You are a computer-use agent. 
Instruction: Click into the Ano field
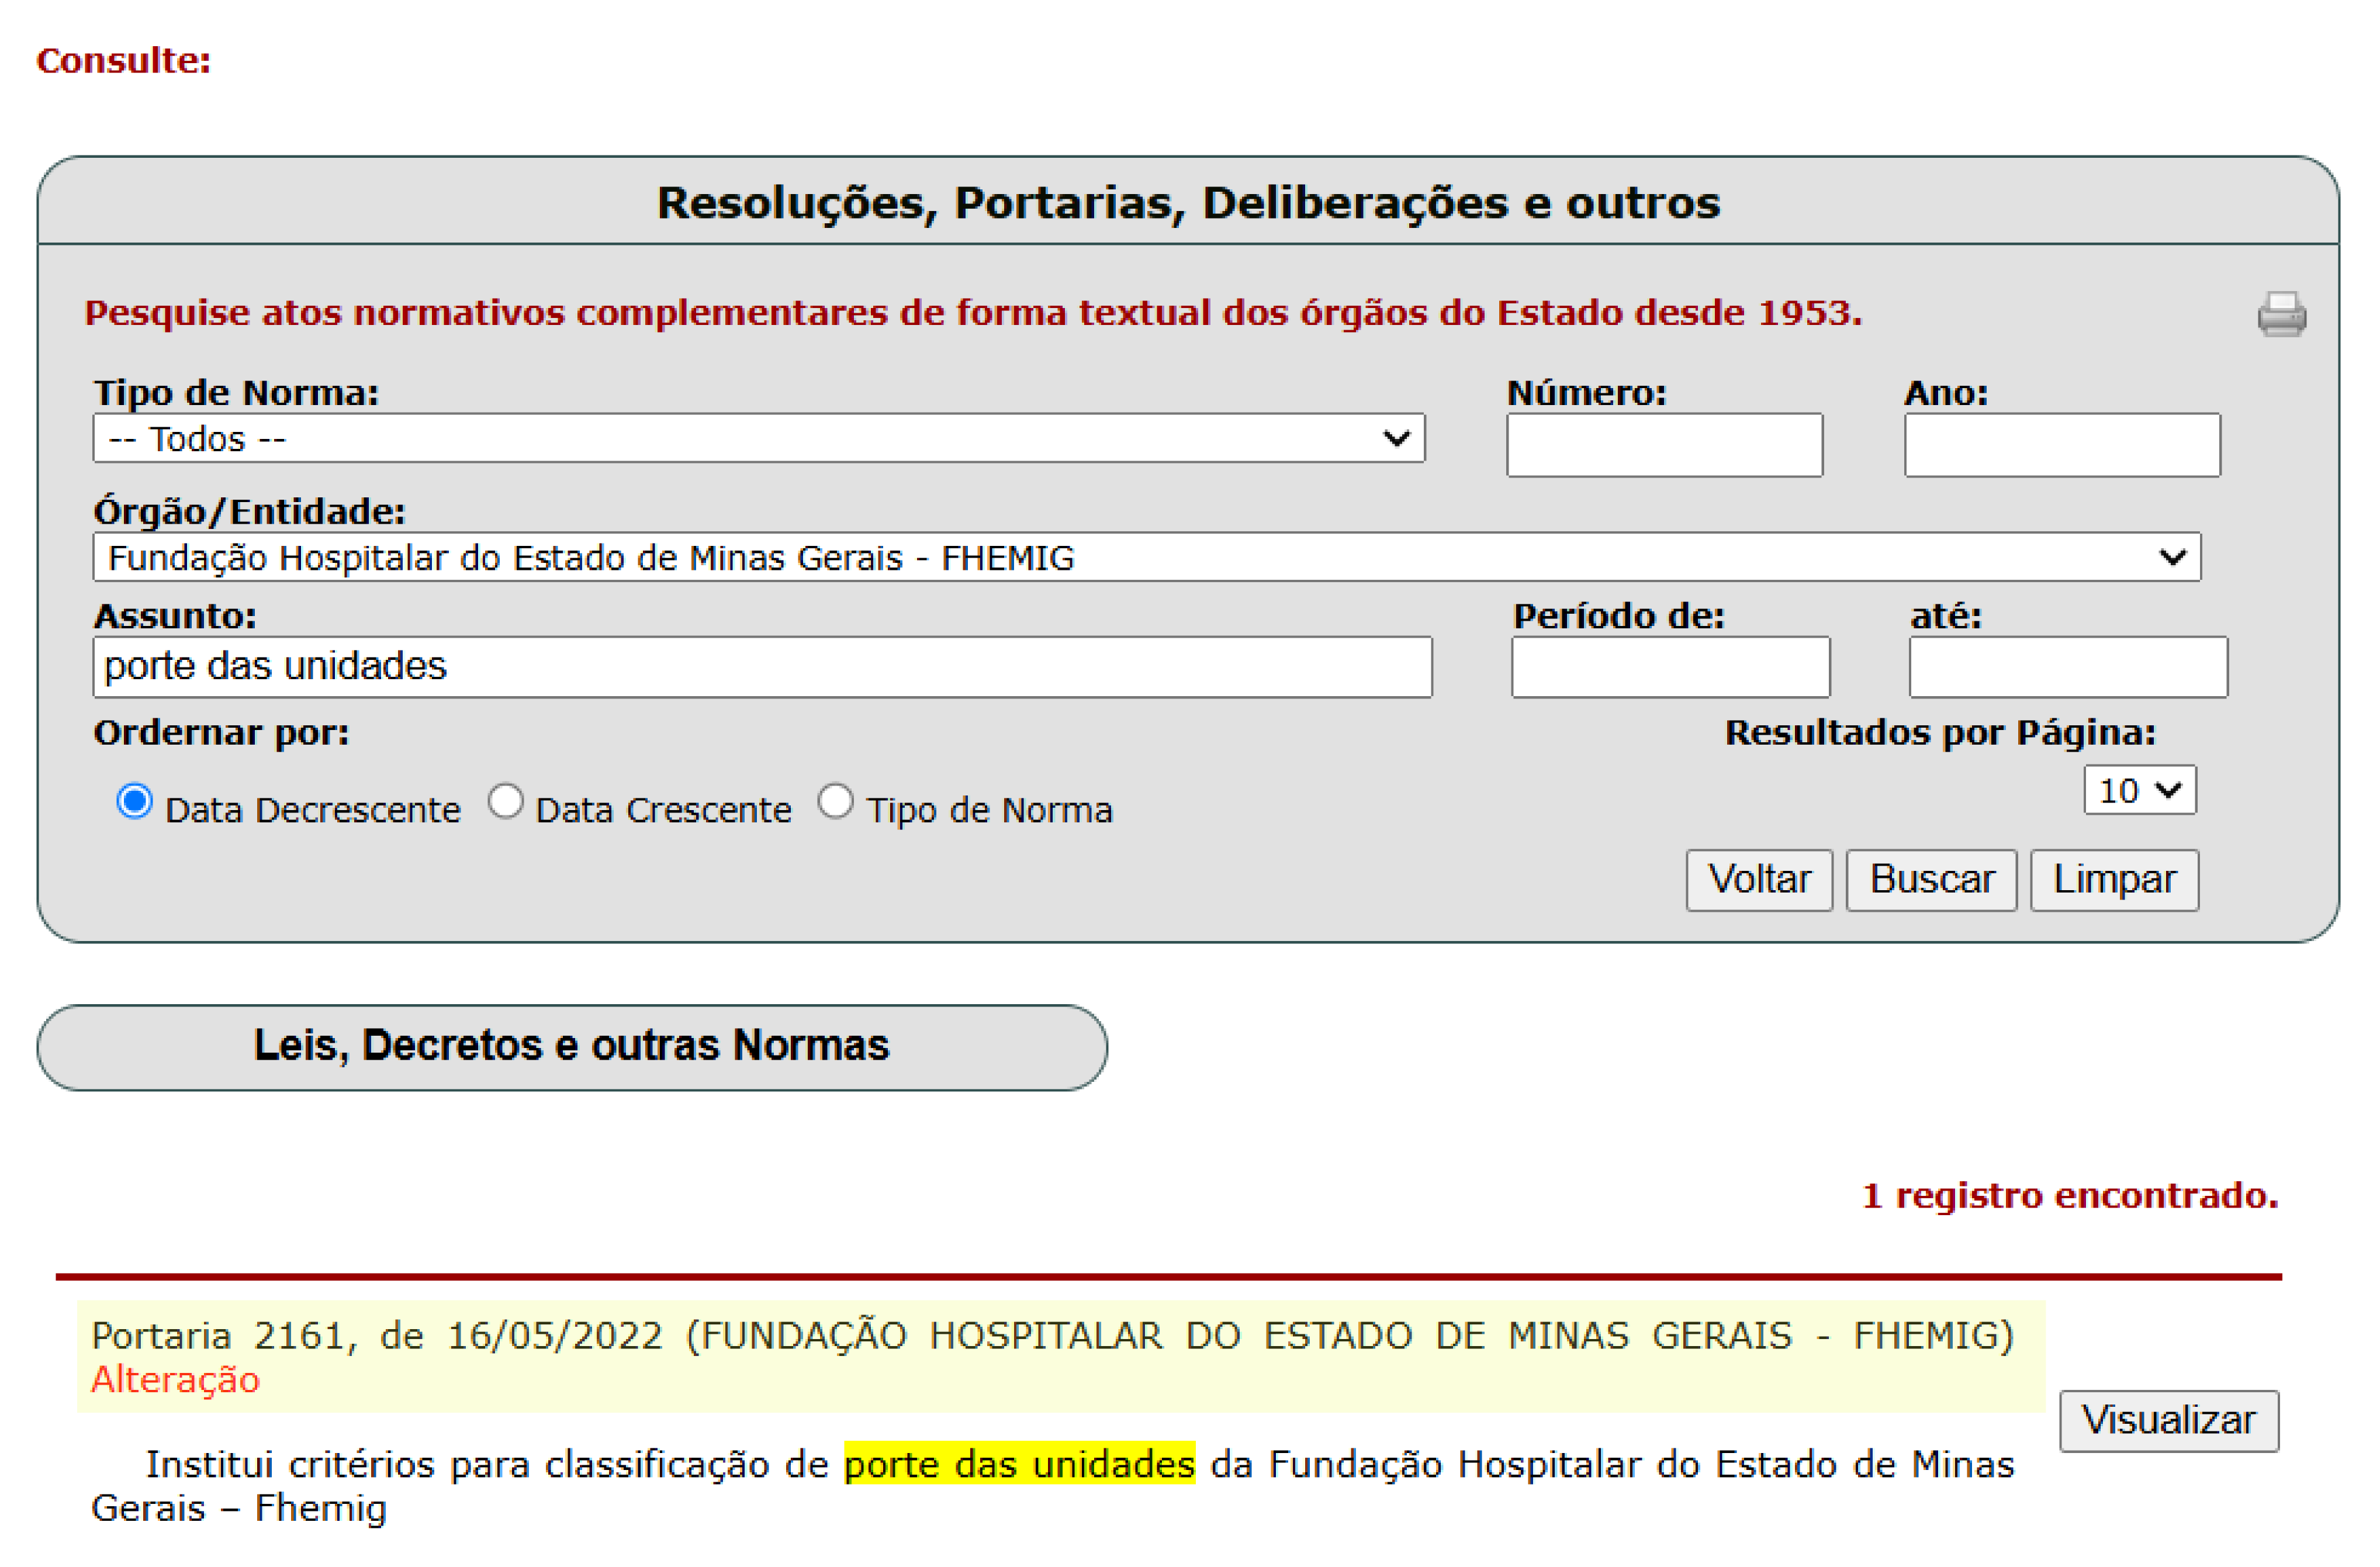(x=2061, y=446)
